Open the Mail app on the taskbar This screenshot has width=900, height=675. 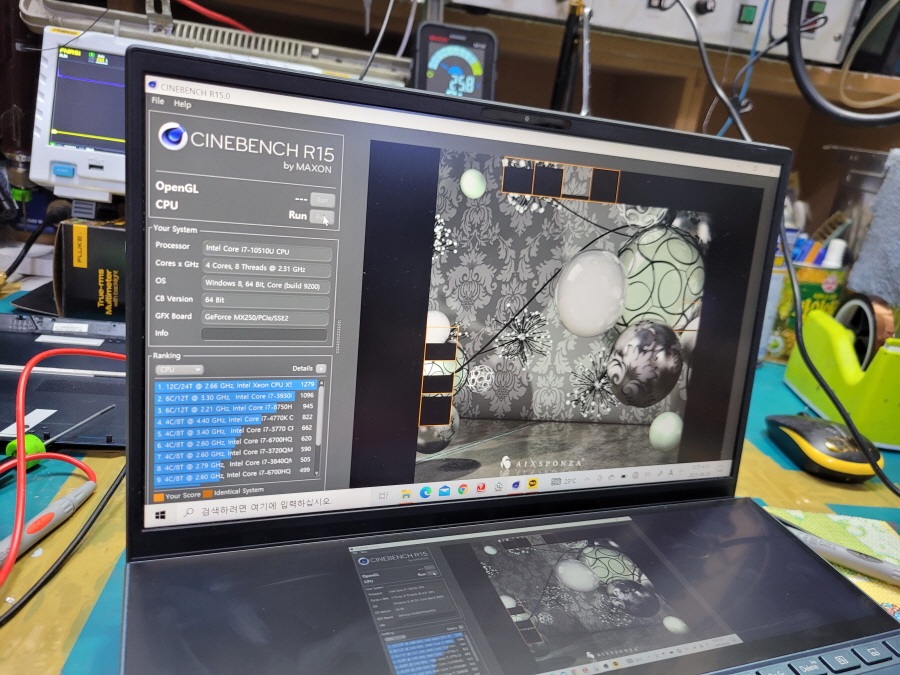pos(444,490)
